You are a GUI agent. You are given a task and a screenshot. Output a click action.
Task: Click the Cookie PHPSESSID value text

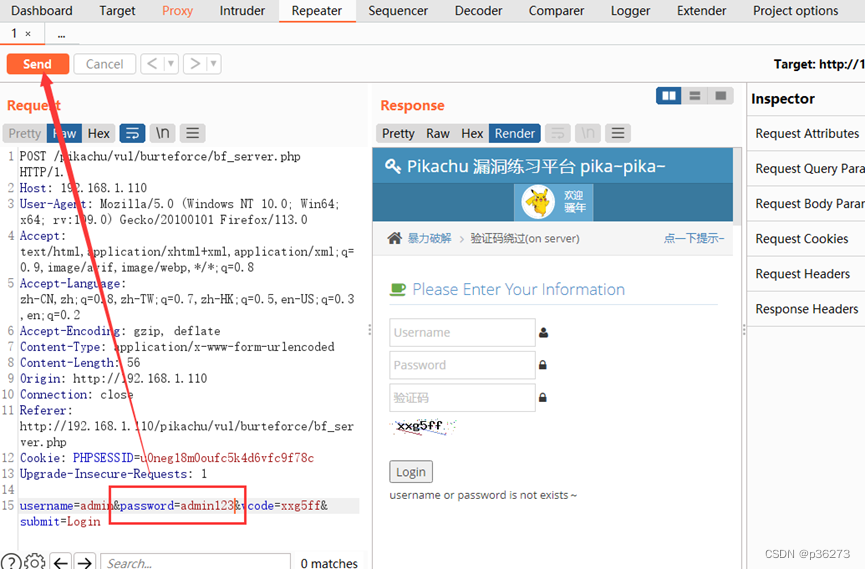(227, 458)
